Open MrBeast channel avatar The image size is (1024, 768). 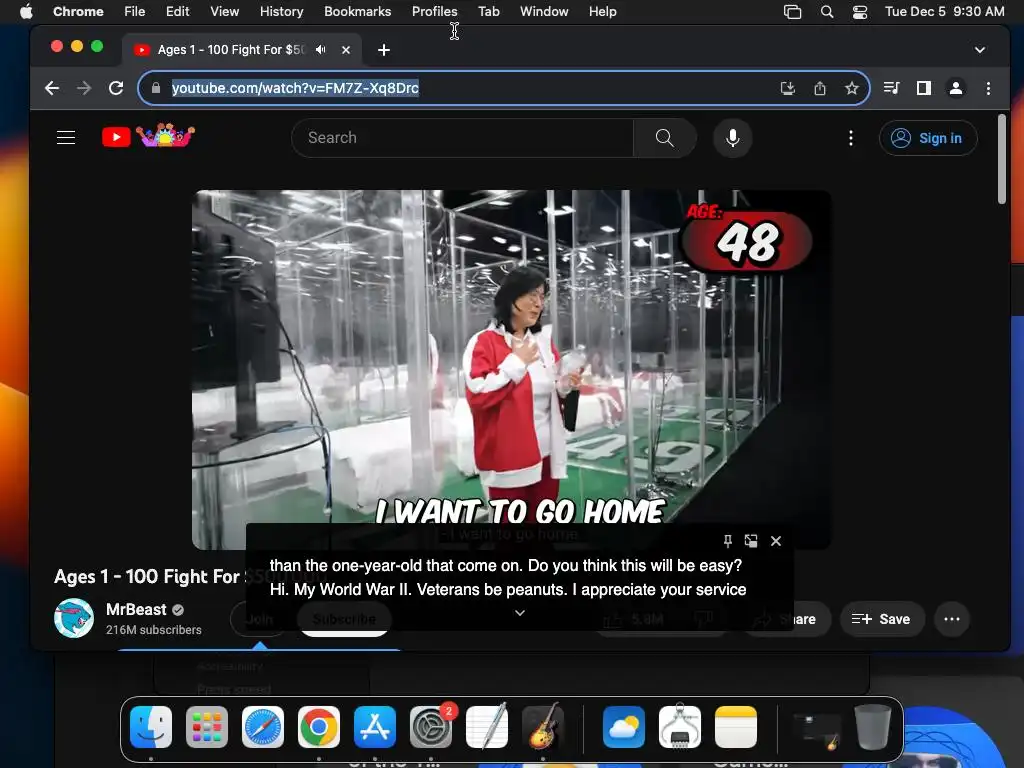click(74, 618)
